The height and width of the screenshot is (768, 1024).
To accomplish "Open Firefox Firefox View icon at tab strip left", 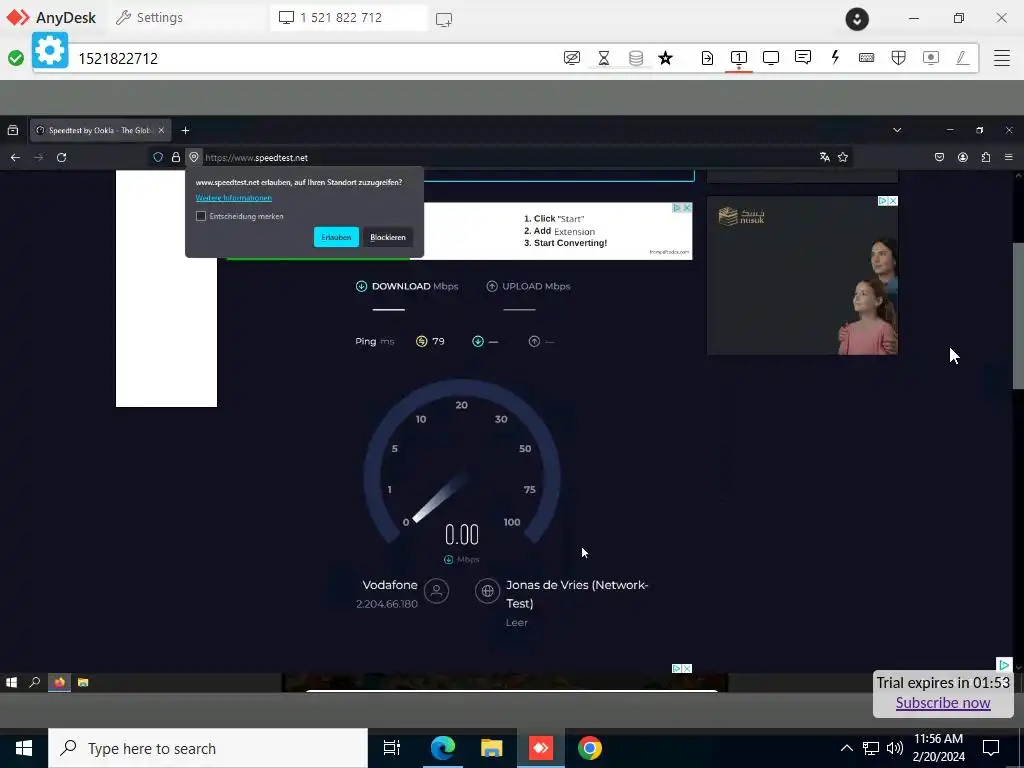I will point(12,131).
